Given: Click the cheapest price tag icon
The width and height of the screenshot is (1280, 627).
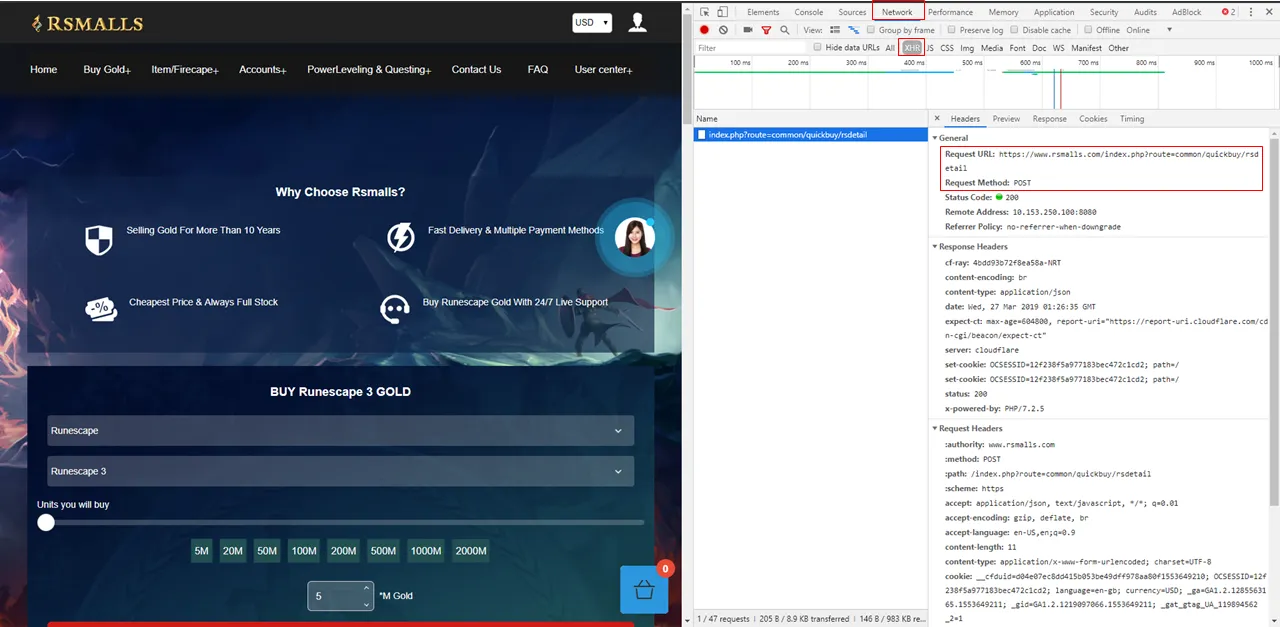Looking at the screenshot, I should point(101,309).
